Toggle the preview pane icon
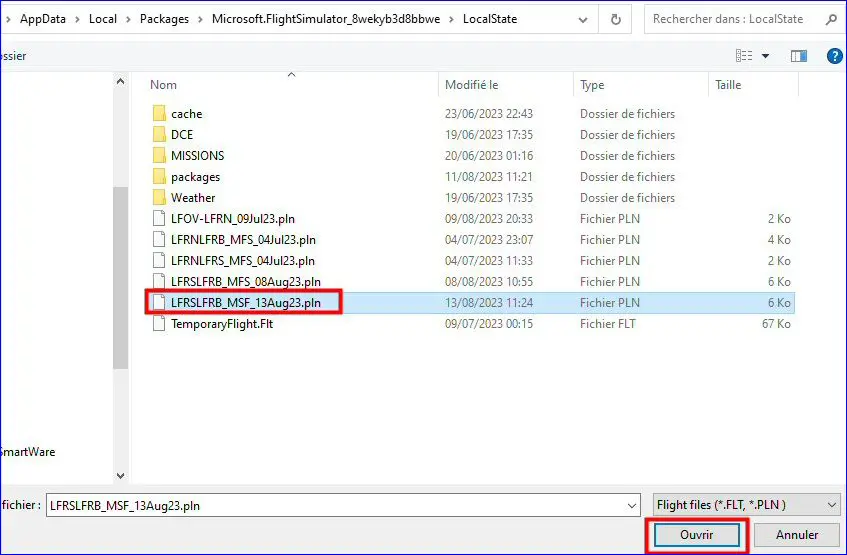Screen dimensions: 847x555 798,56
